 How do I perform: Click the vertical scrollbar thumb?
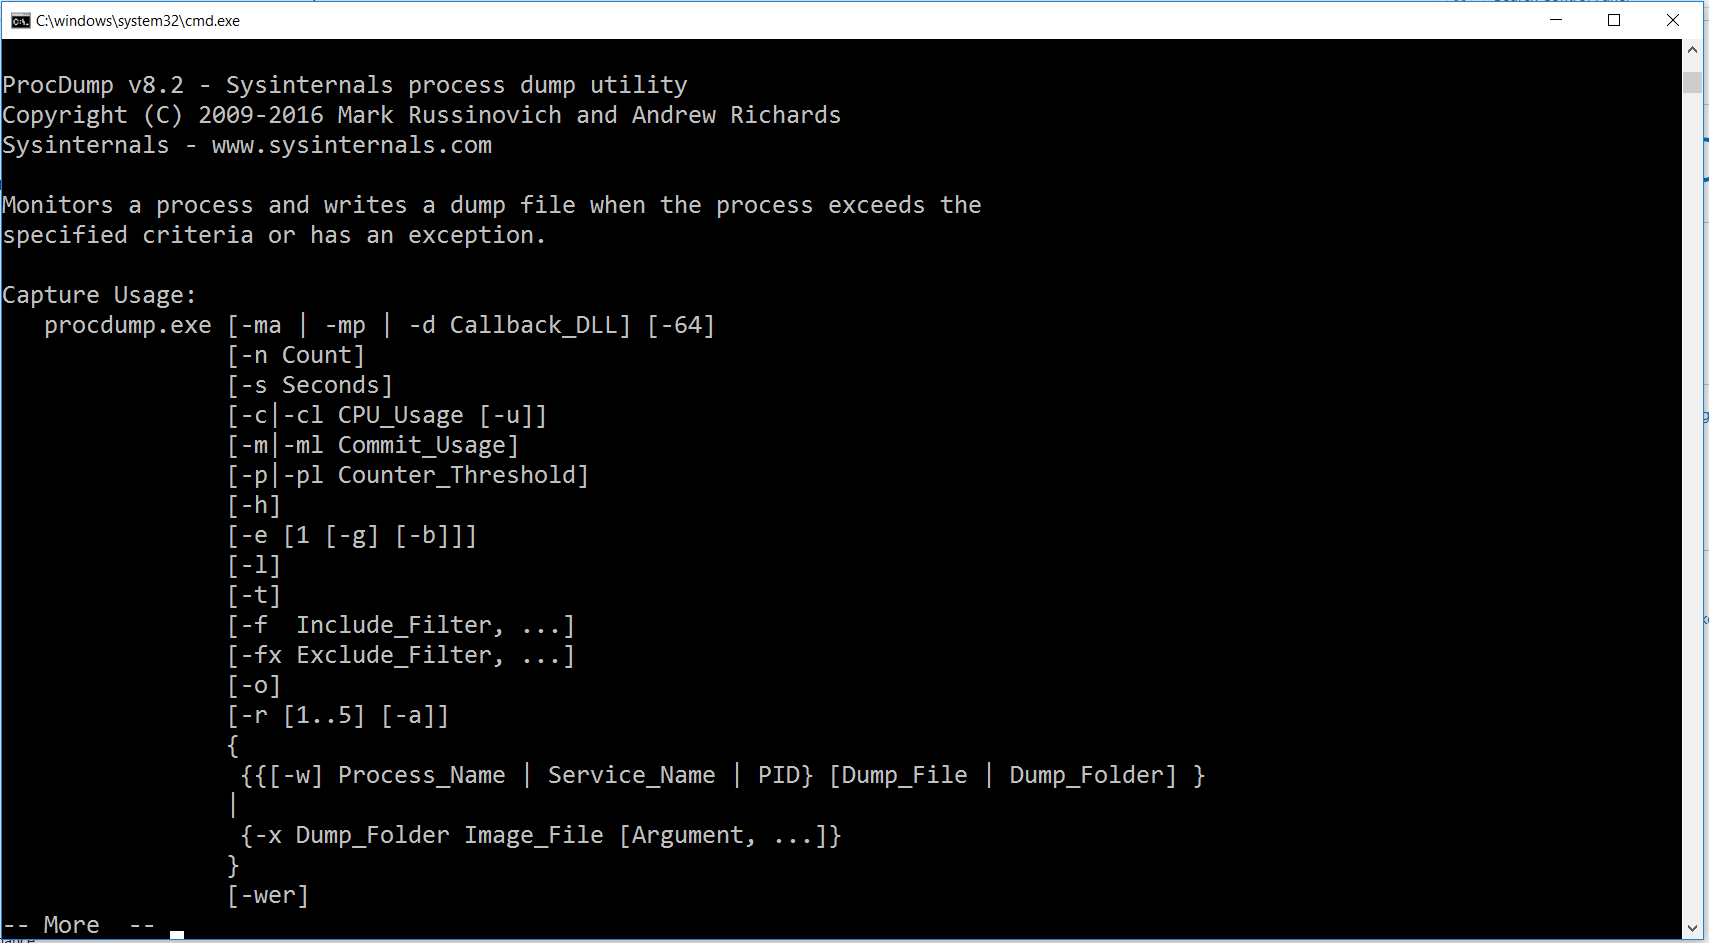tap(1692, 82)
